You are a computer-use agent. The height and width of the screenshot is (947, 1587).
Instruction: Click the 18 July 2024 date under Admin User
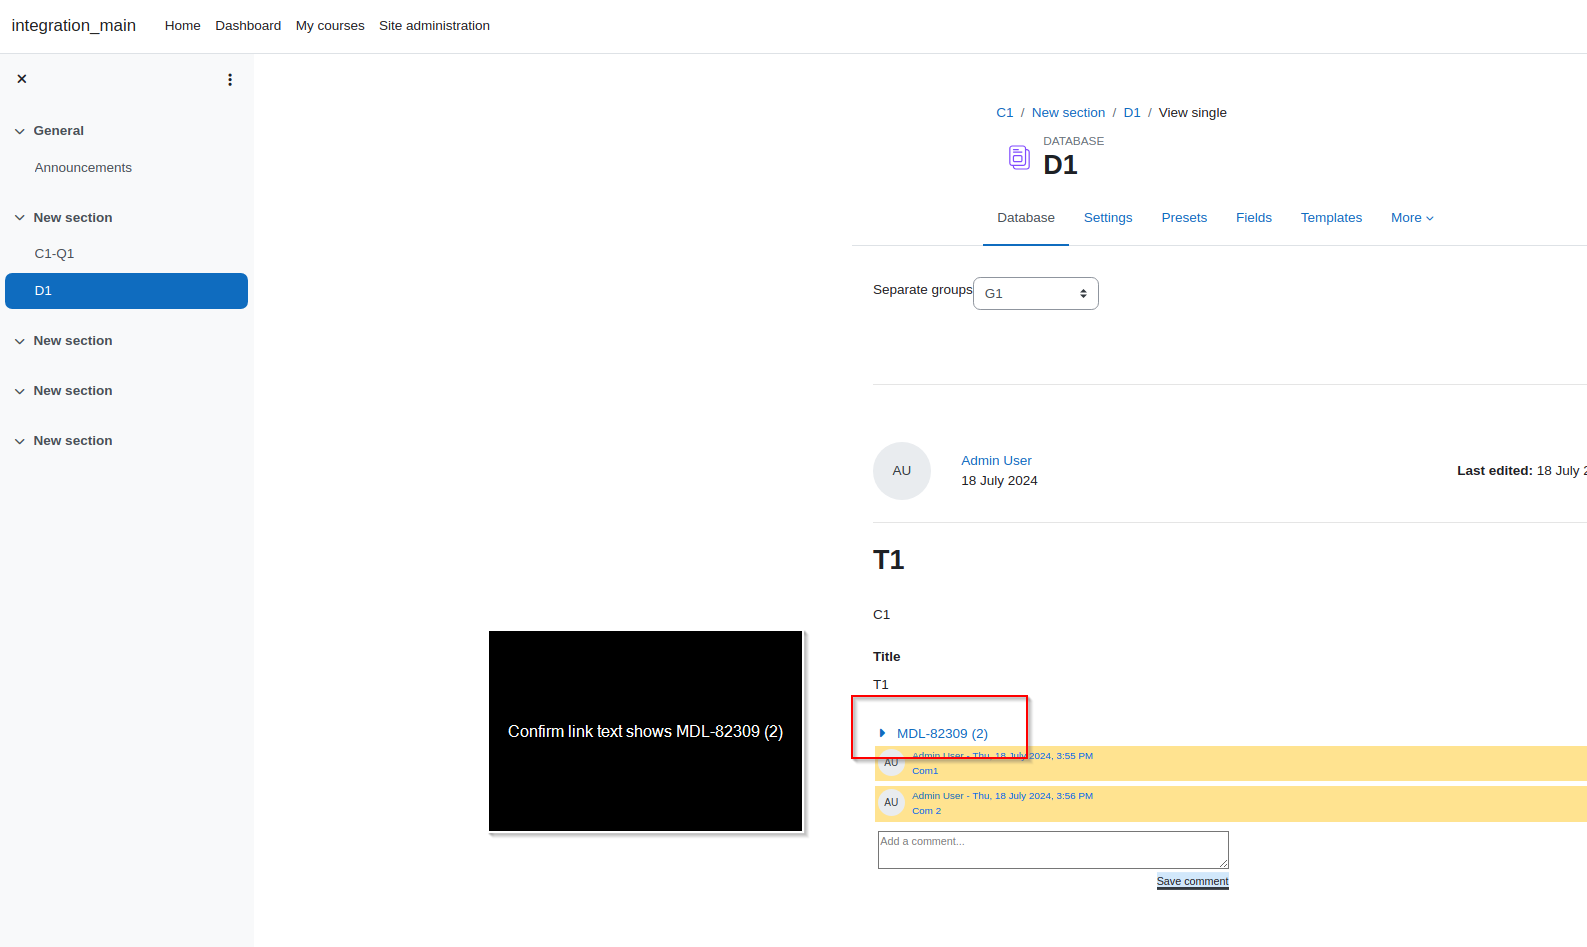pyautogui.click(x=999, y=481)
